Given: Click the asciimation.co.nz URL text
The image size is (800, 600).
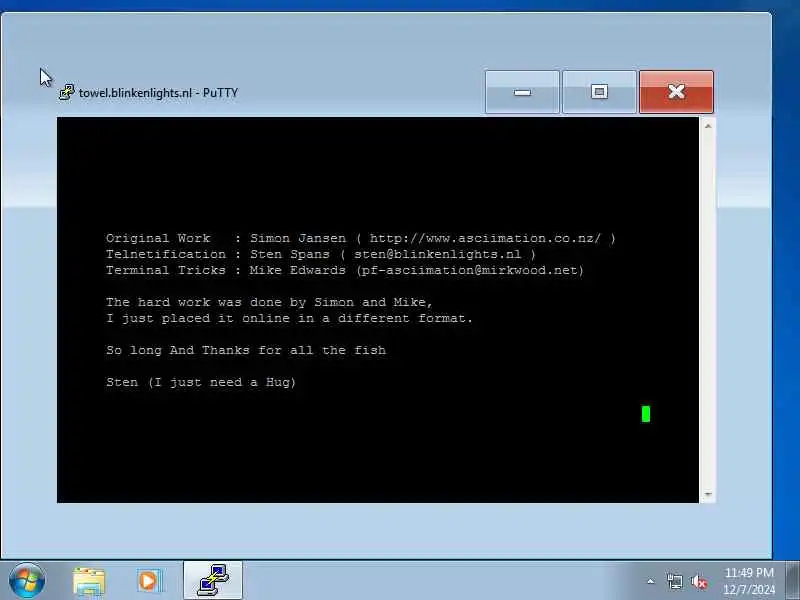Looking at the screenshot, I should click(x=485, y=238).
